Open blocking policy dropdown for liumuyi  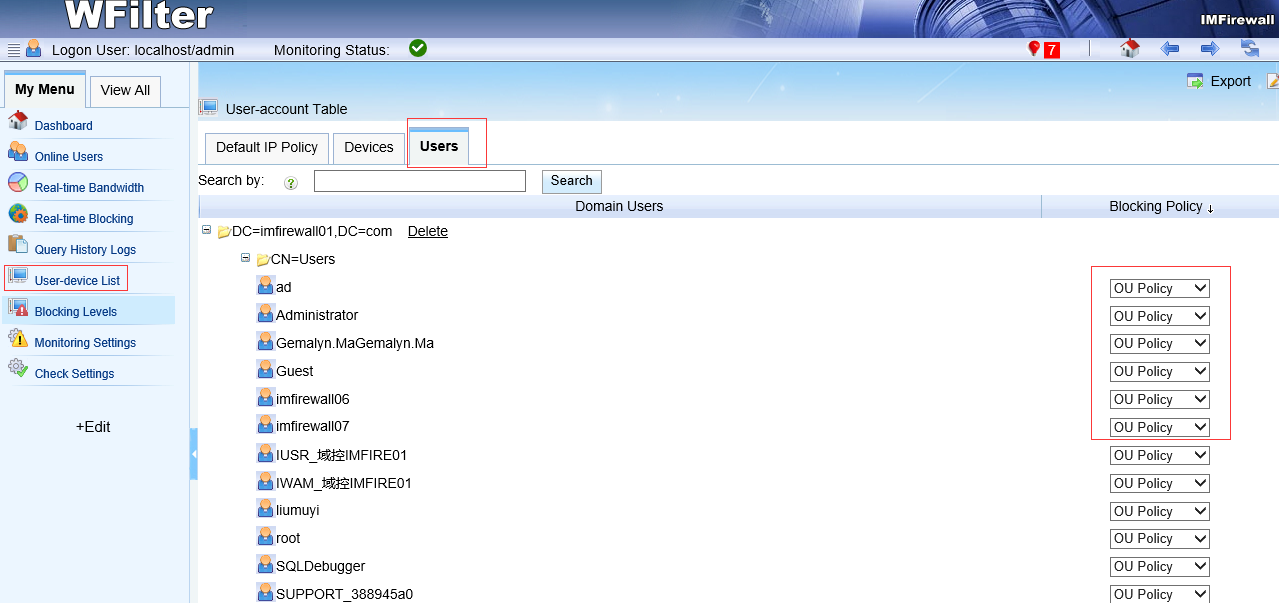click(x=1160, y=511)
